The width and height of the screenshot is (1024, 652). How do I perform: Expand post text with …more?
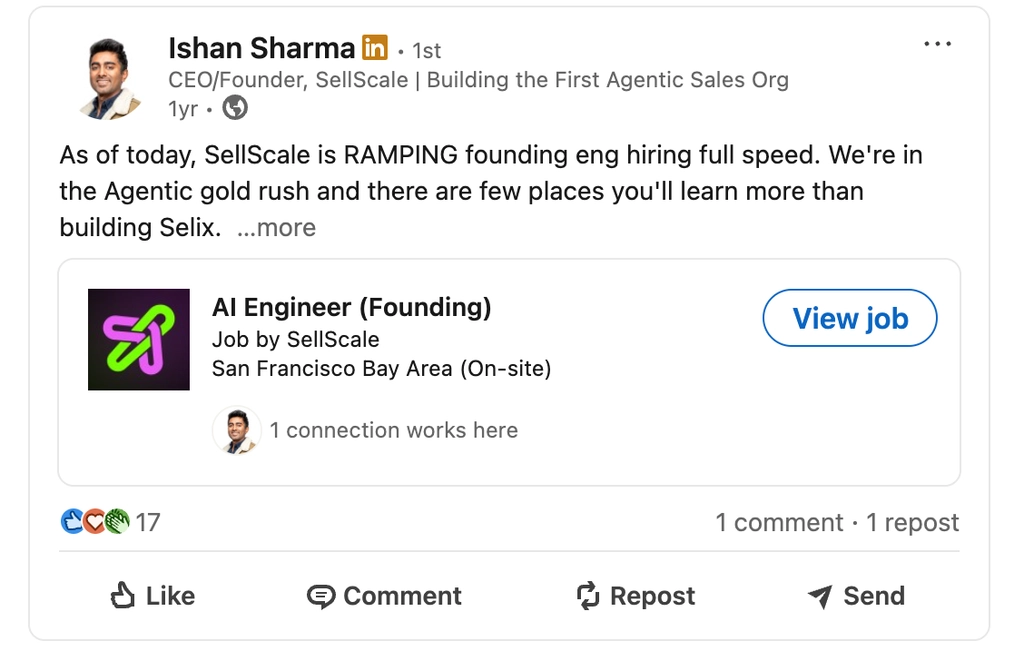277,228
